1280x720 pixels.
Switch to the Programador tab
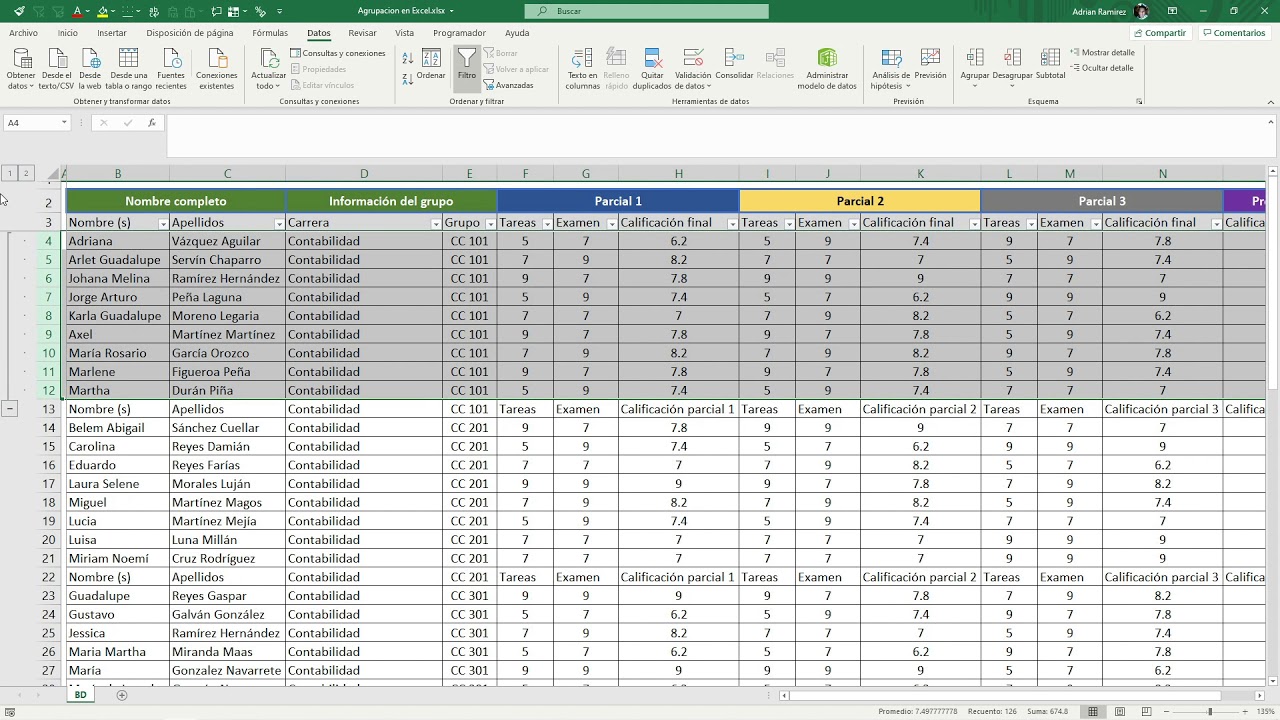tap(459, 33)
